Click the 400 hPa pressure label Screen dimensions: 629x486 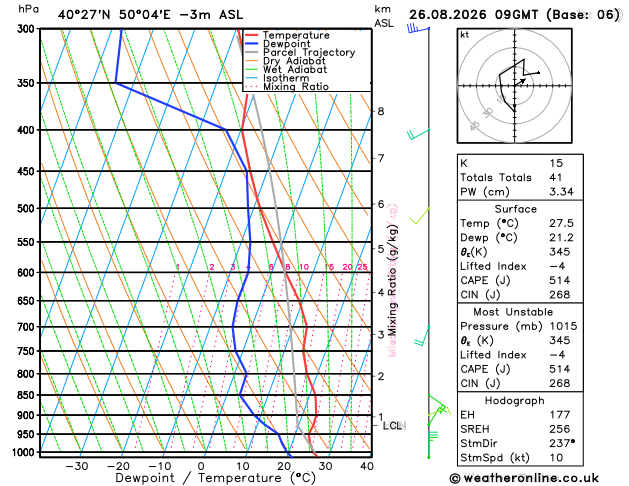click(x=28, y=130)
